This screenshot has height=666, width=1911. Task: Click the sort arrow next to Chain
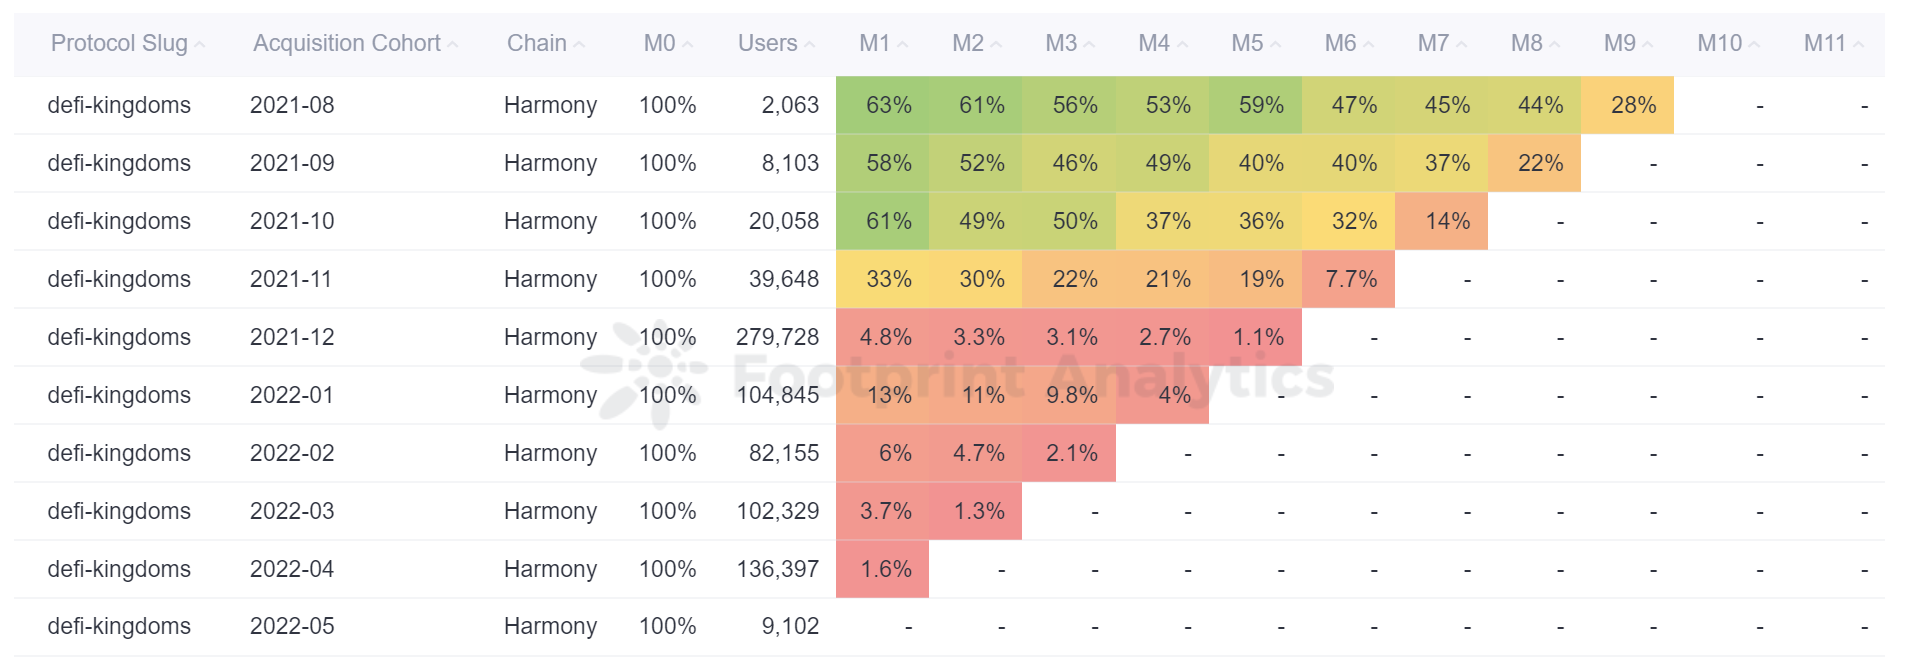579,45
